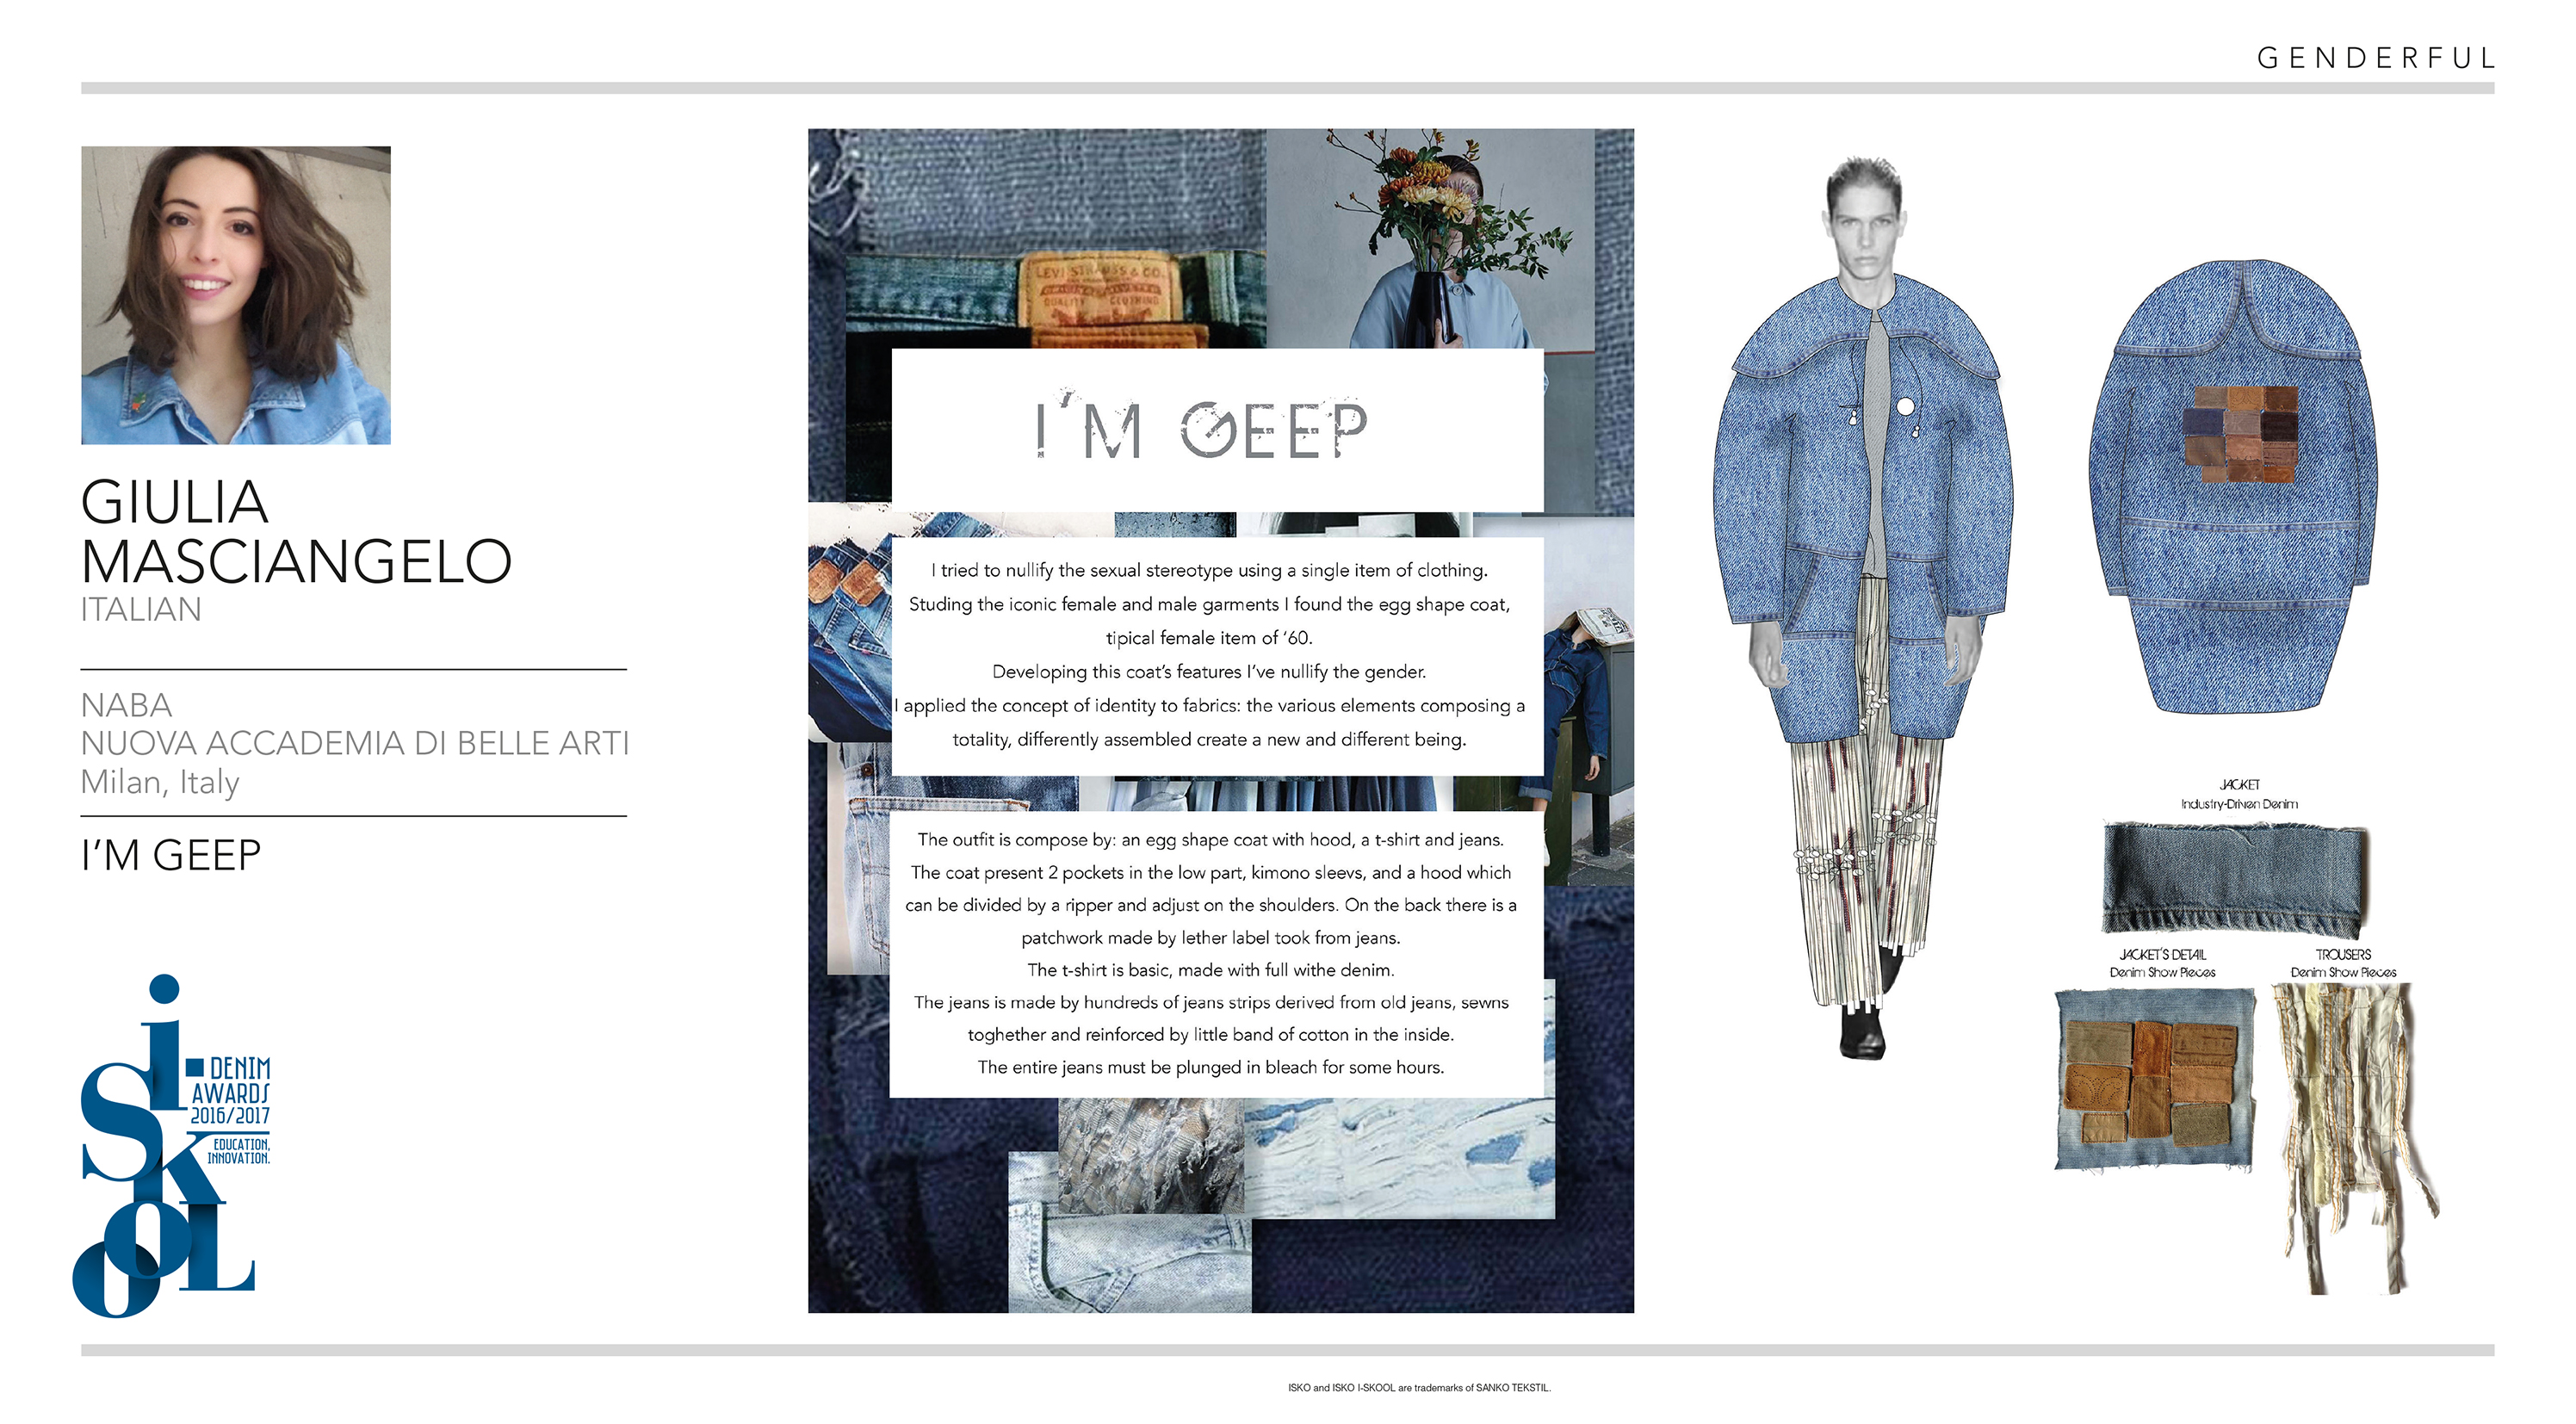Image resolution: width=2576 pixels, height=1424 pixels.
Task: Click the ISKOOL Denim Awards logo
Action: [x=172, y=1146]
